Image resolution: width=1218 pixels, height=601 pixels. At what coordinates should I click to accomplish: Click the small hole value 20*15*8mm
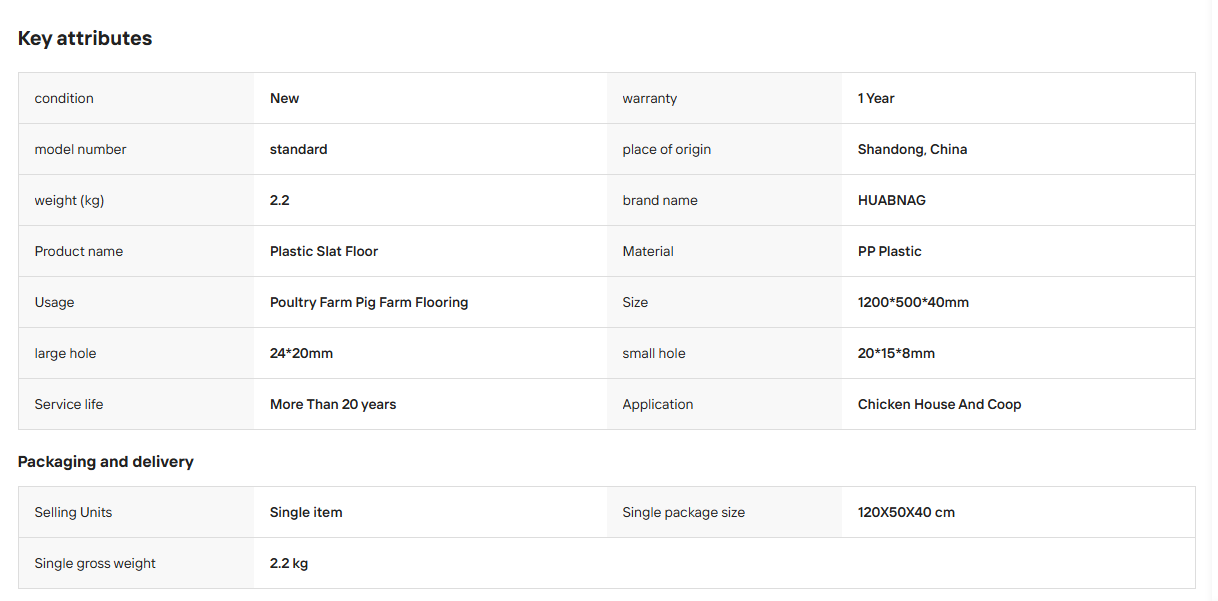[x=896, y=353]
